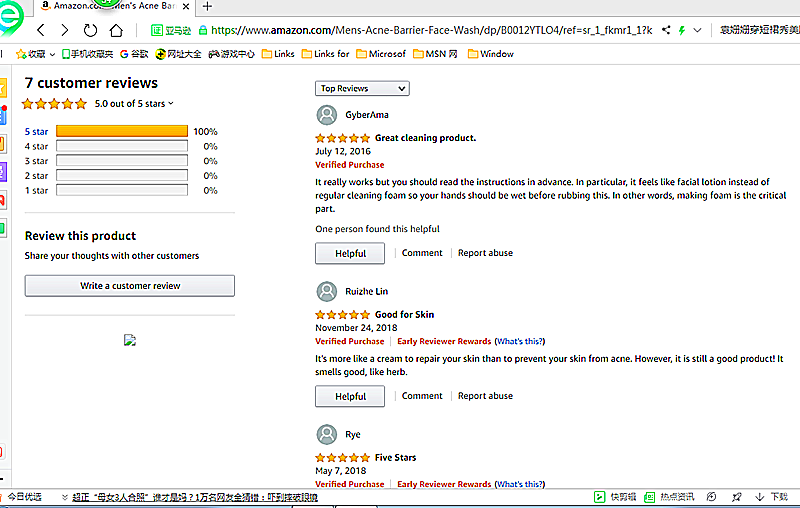This screenshot has height=508, width=800.
Task: Mark GyberAma's review as Helpful
Action: click(350, 254)
